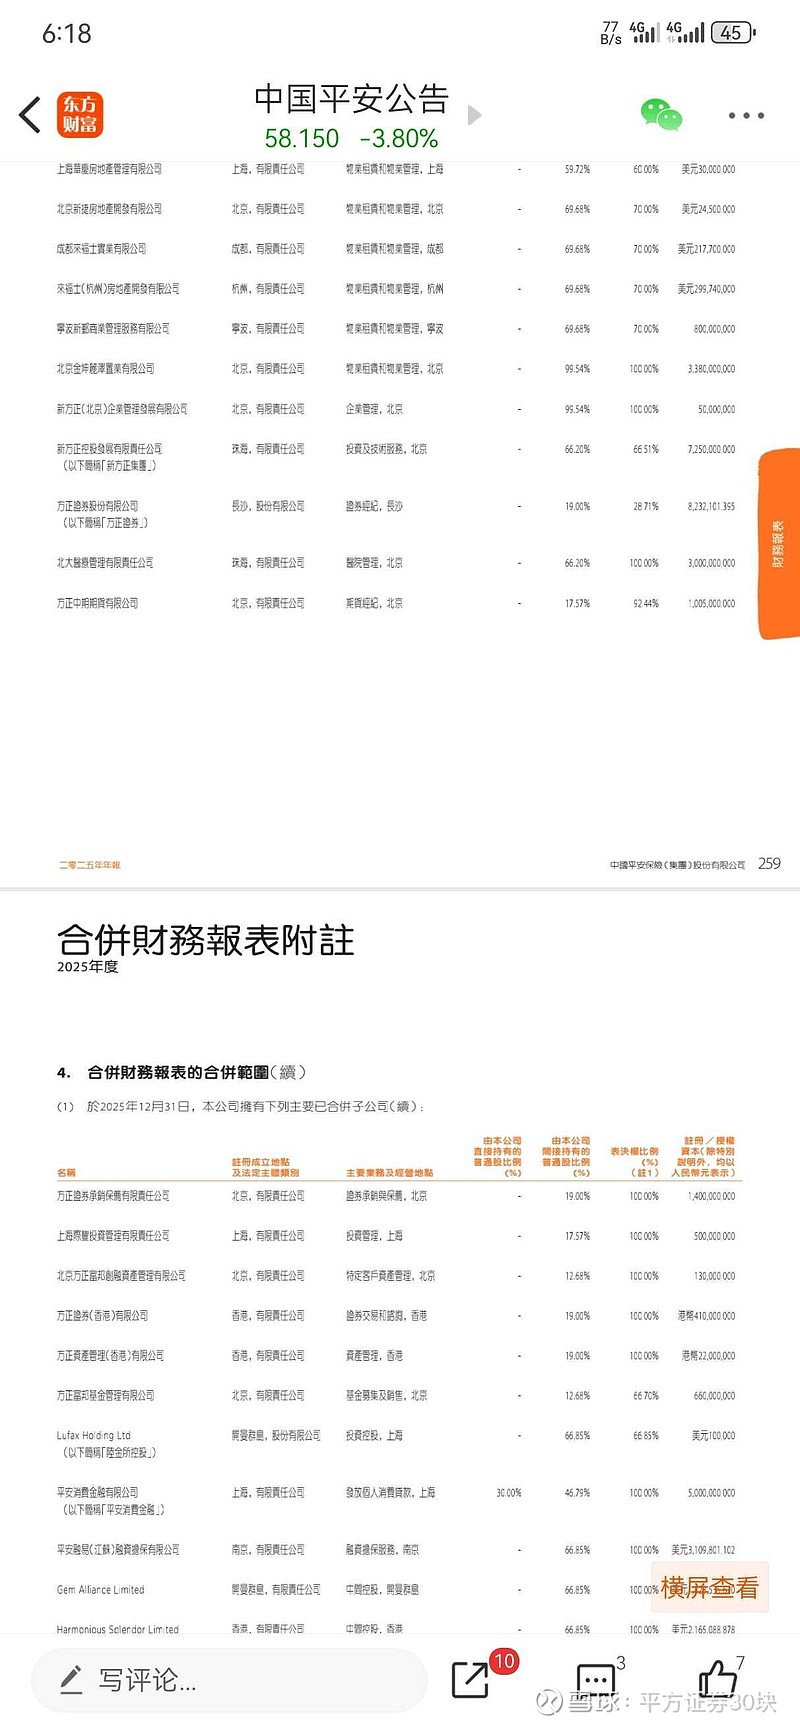Tap the 横屏查看 landscape view button
This screenshot has width=800, height=1727.
click(x=710, y=1587)
